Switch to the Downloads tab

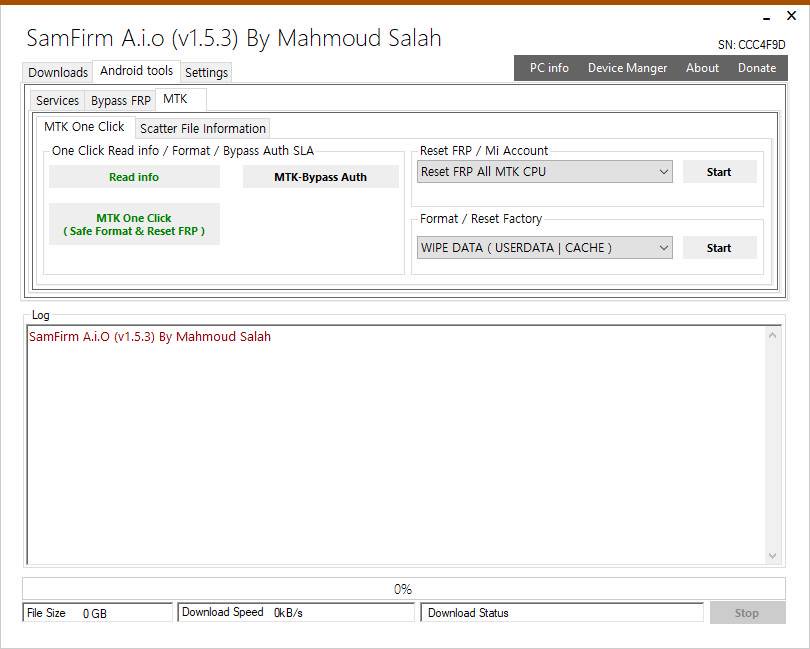[58, 72]
